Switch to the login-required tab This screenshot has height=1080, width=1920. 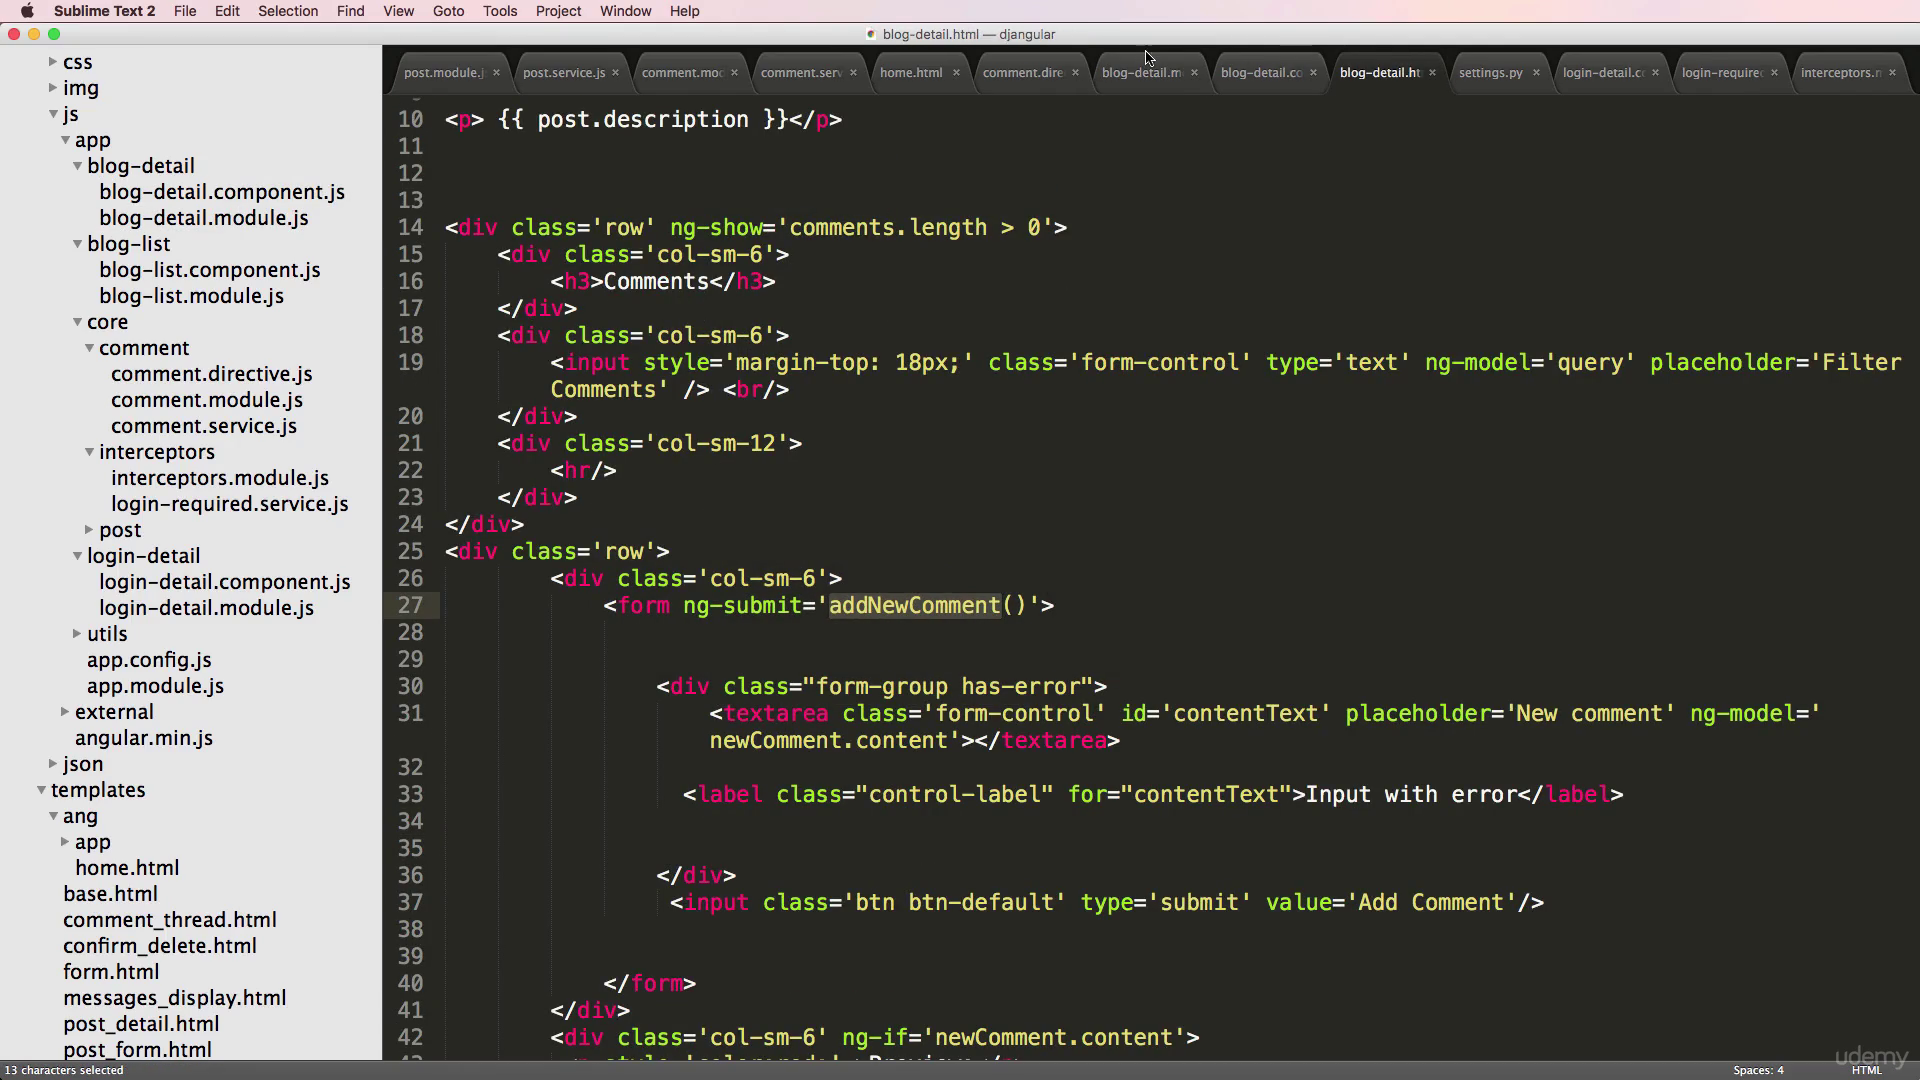click(x=1721, y=72)
